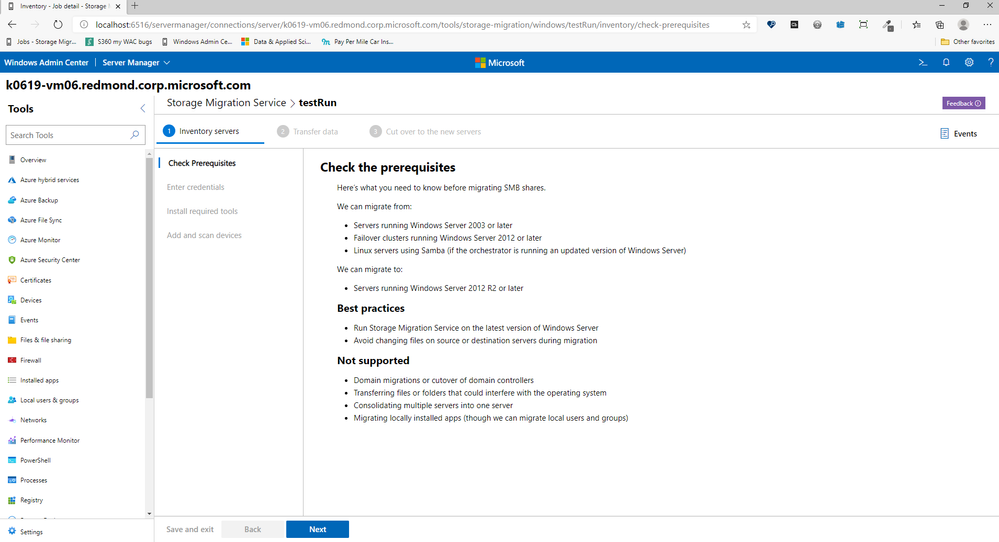The image size is (999, 542).
Task: Collapse the Tools pane chevron
Action: [143, 109]
